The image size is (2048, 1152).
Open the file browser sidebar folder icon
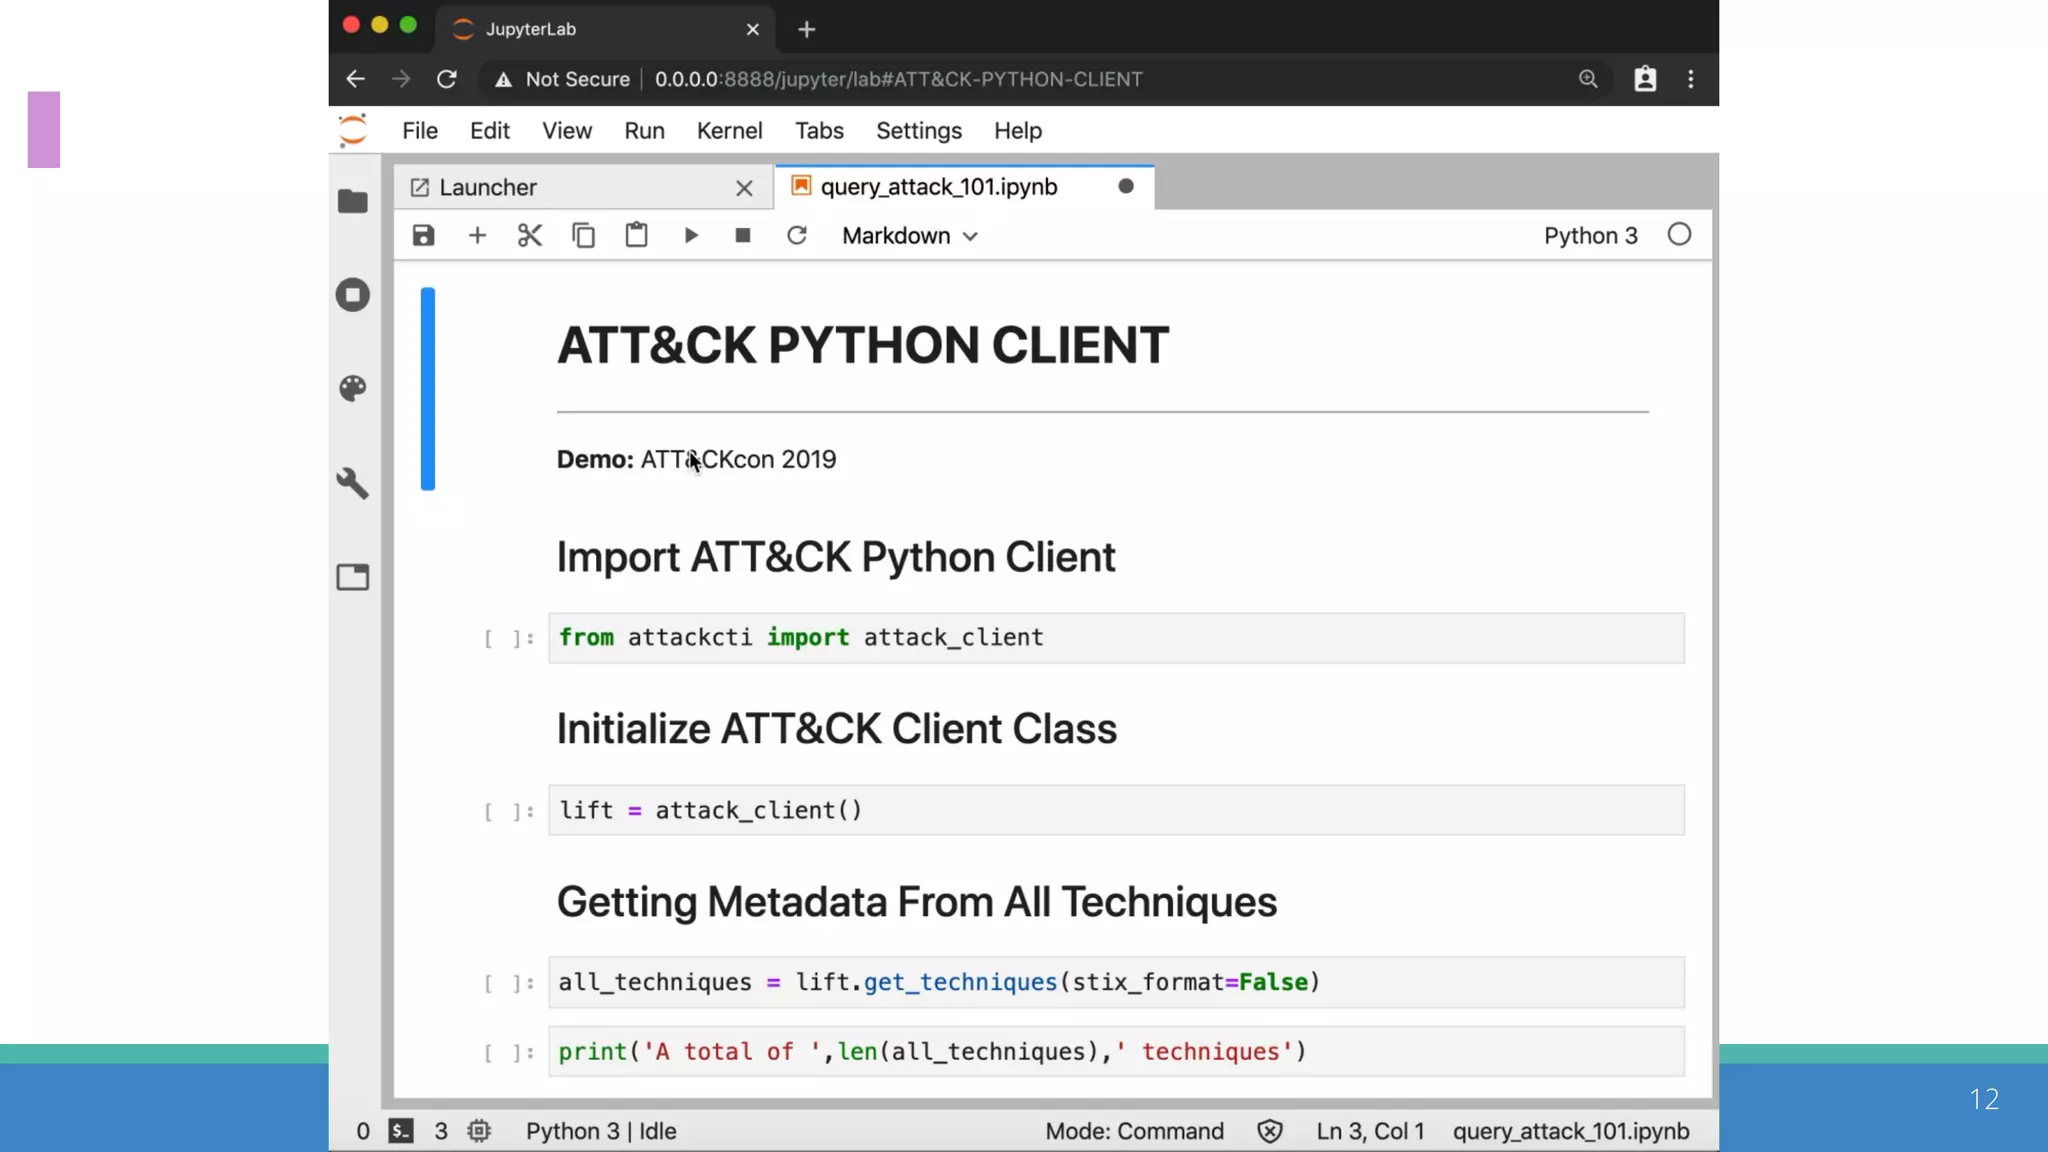352,202
